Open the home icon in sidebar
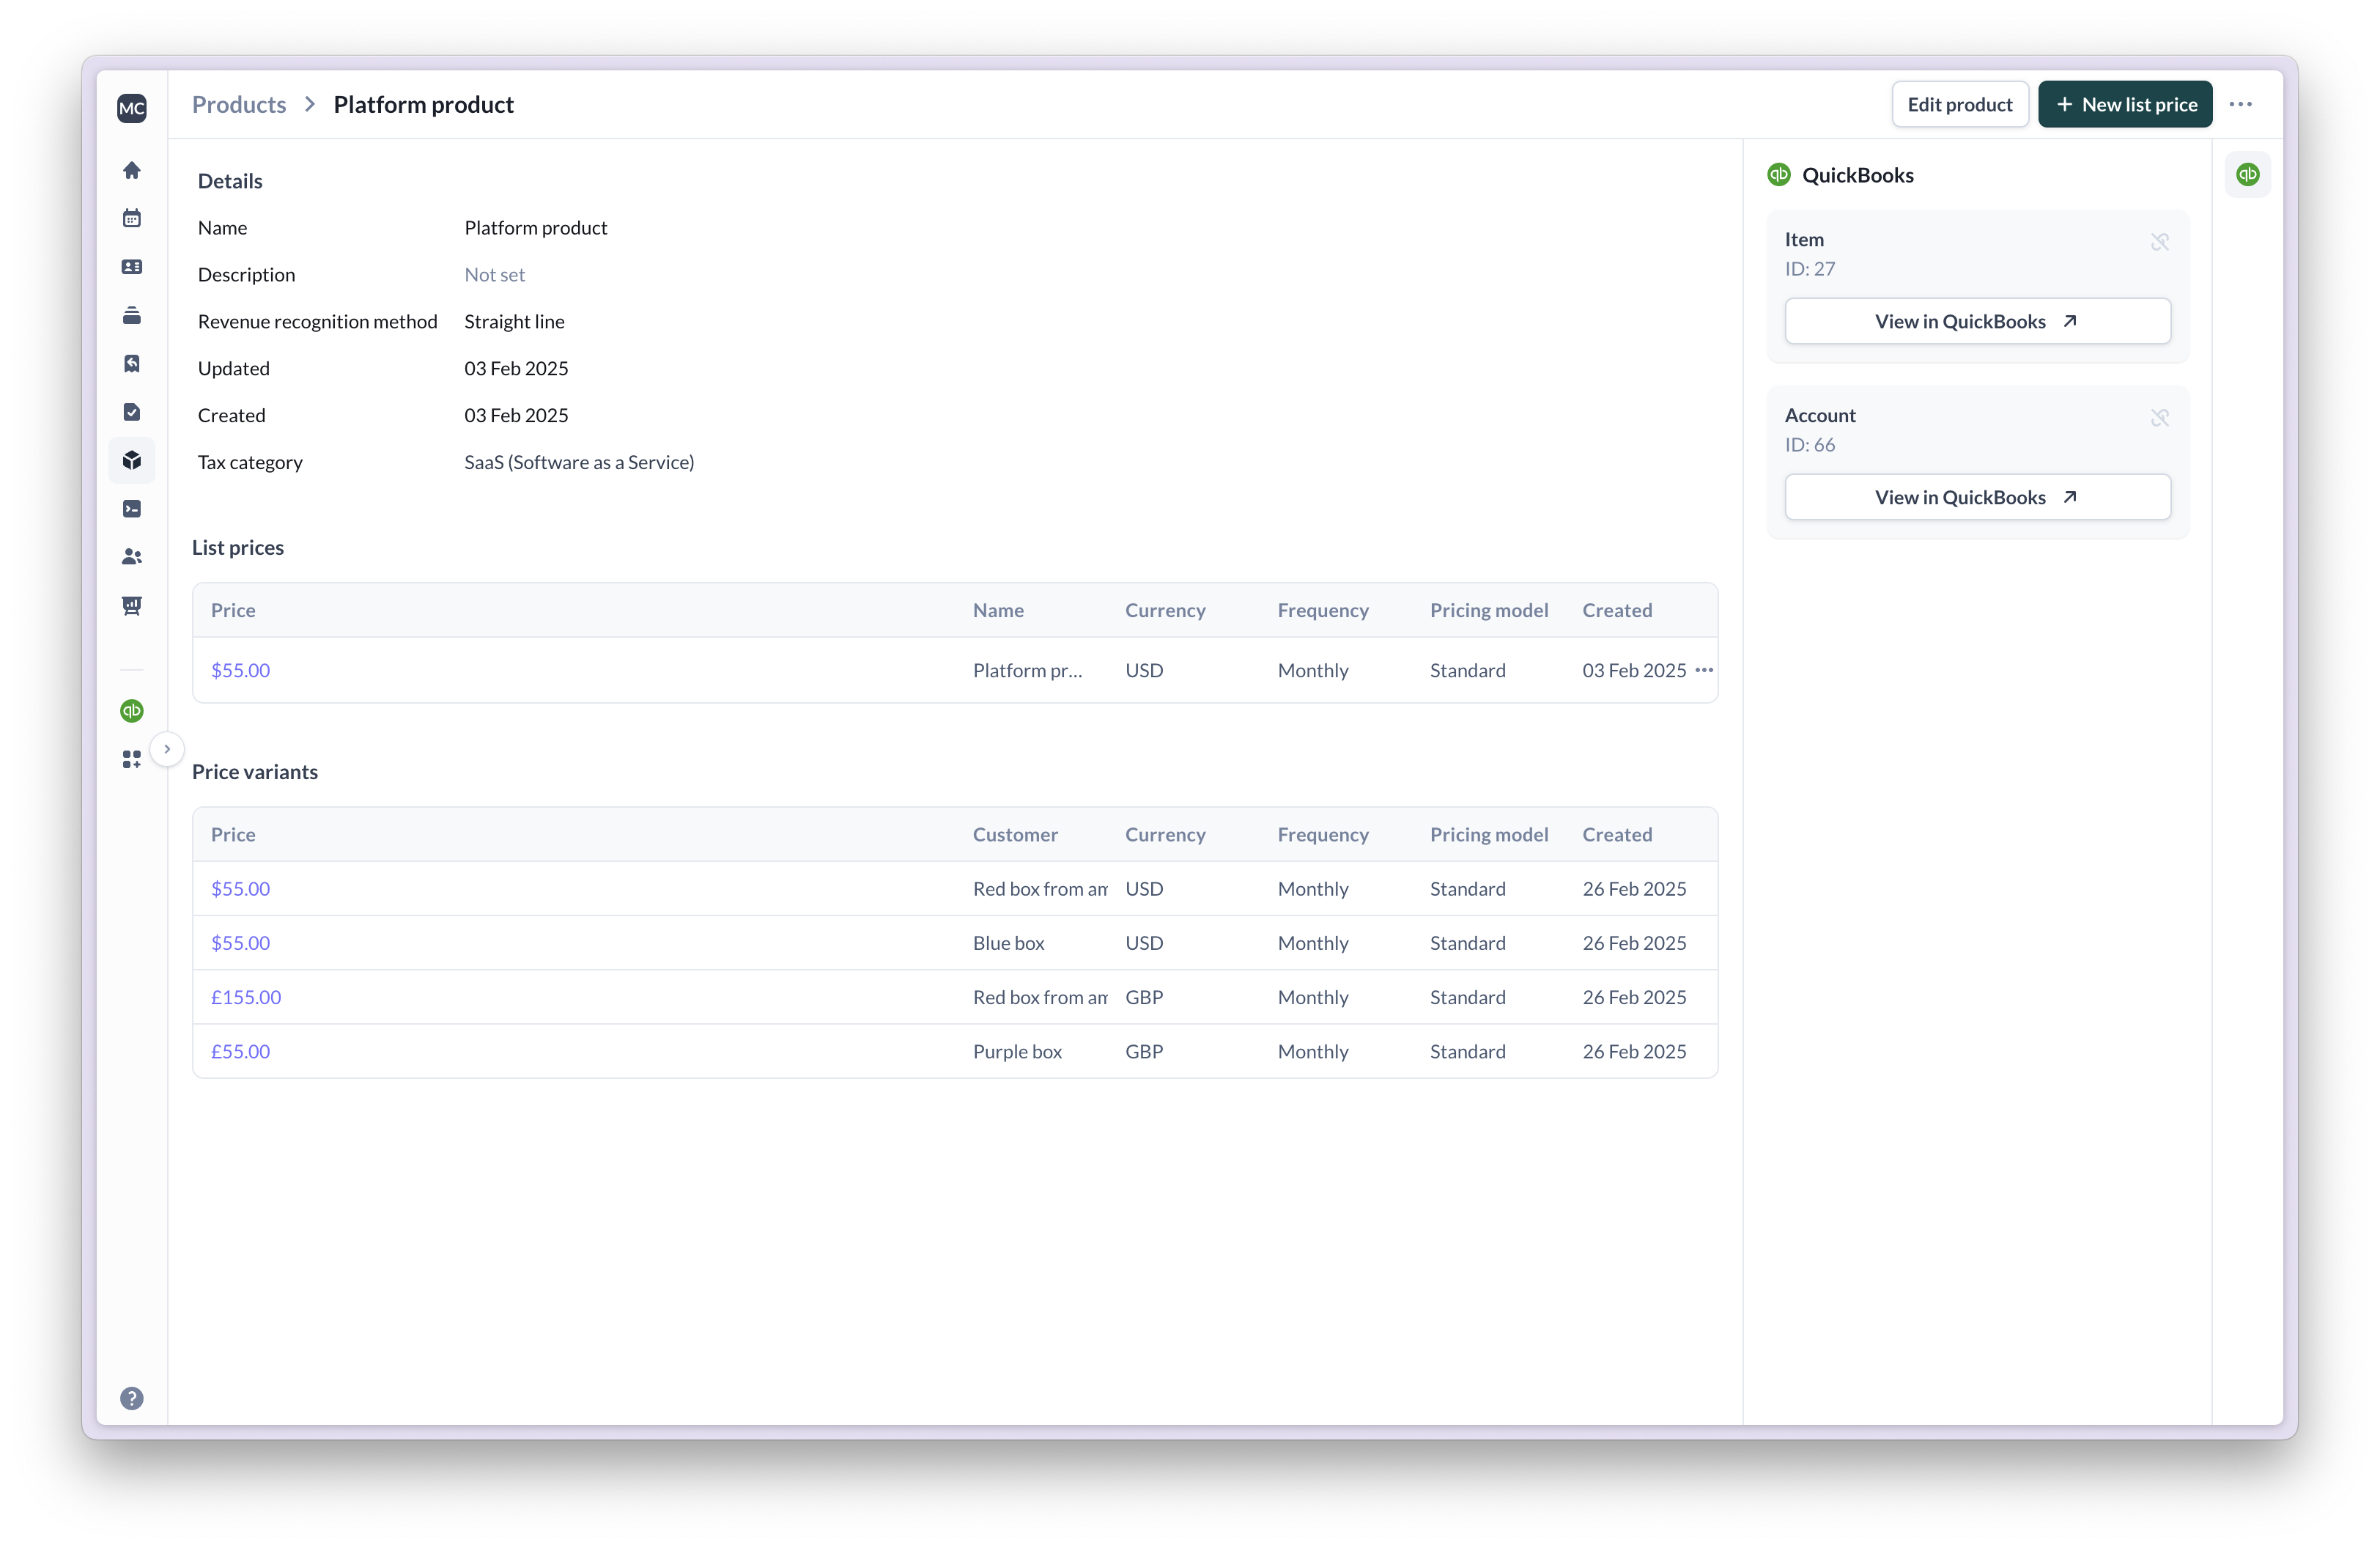 pyautogui.click(x=132, y=170)
